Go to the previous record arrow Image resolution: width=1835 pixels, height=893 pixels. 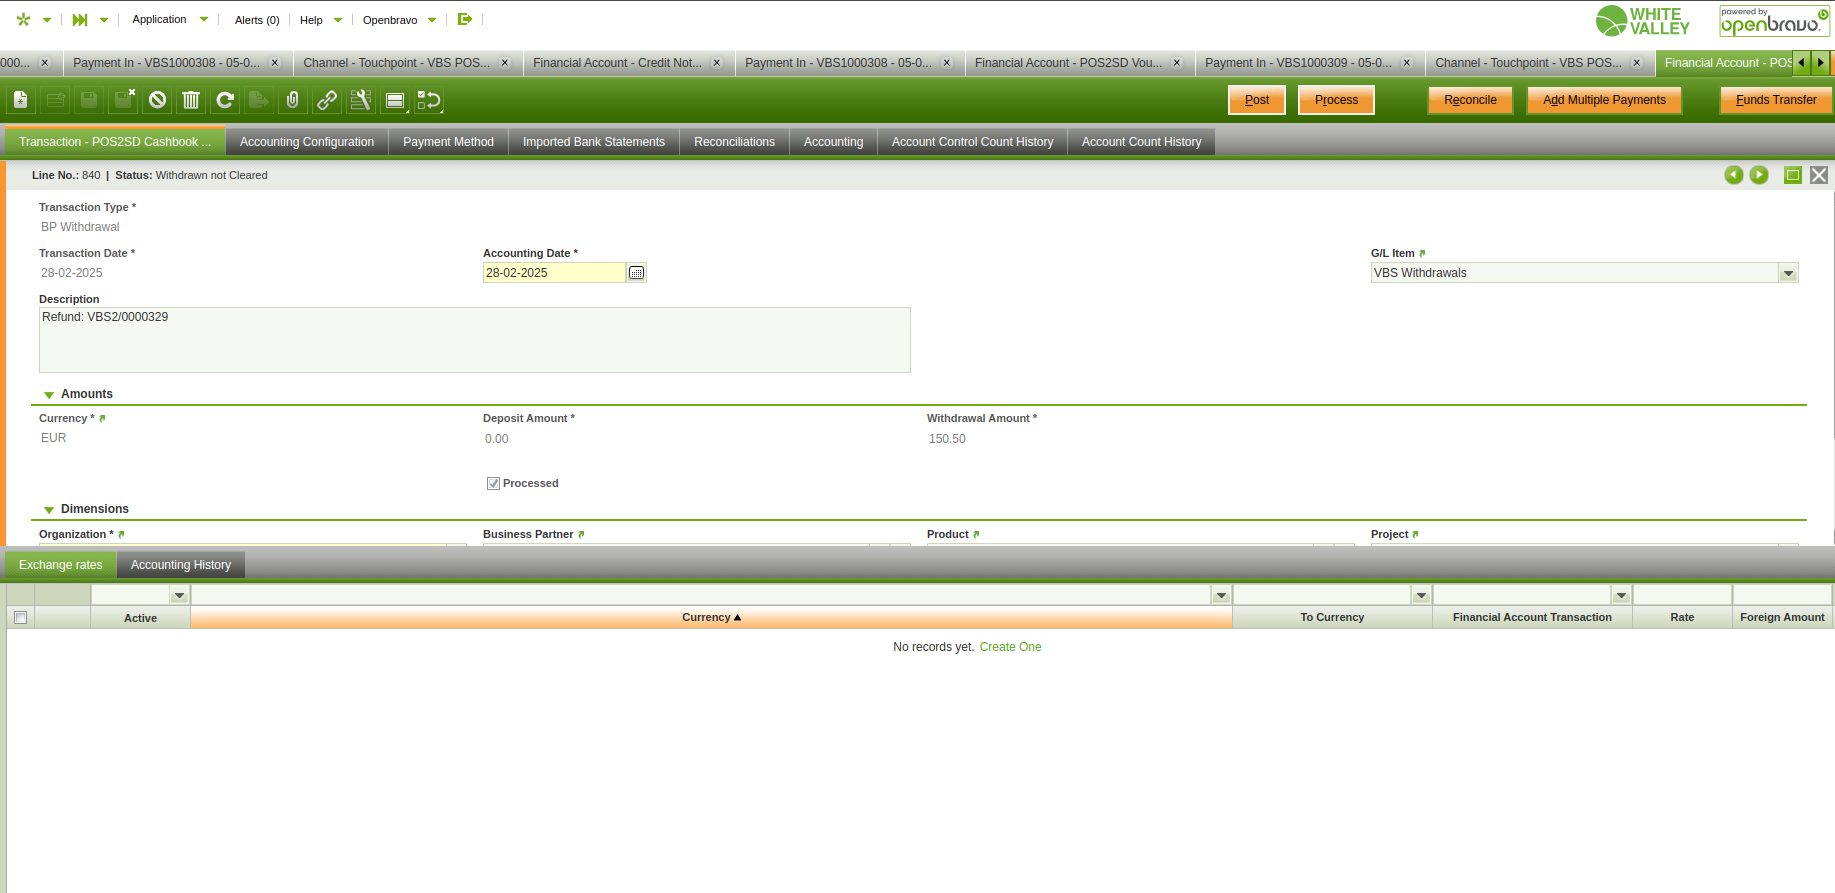(x=1734, y=175)
